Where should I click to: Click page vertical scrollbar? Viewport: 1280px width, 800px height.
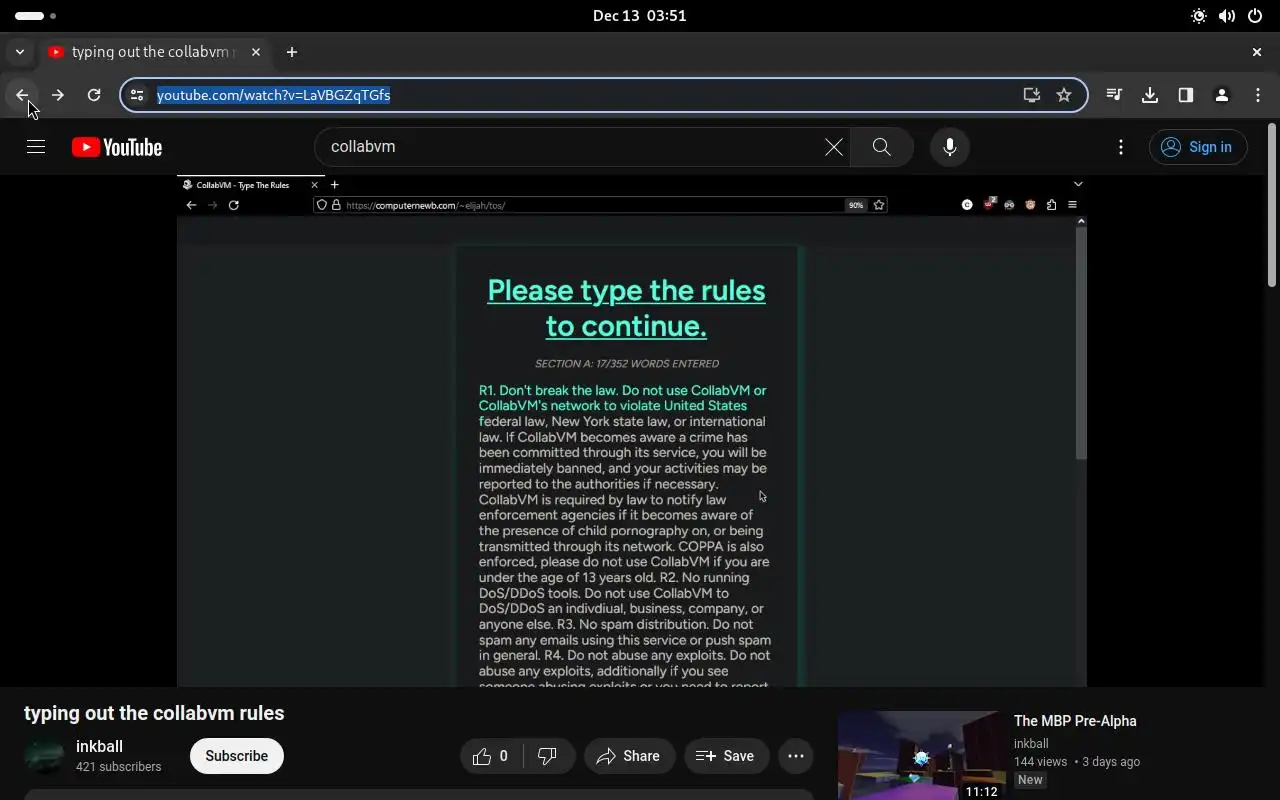click(1272, 203)
